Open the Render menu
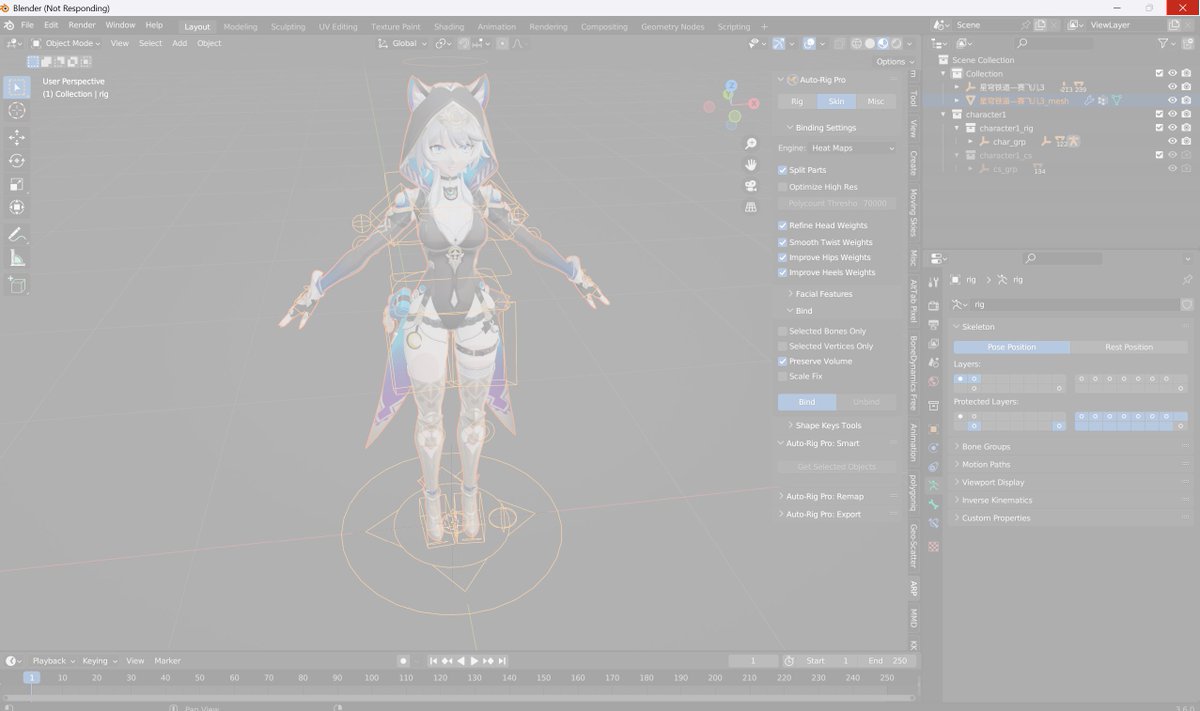 [82, 25]
